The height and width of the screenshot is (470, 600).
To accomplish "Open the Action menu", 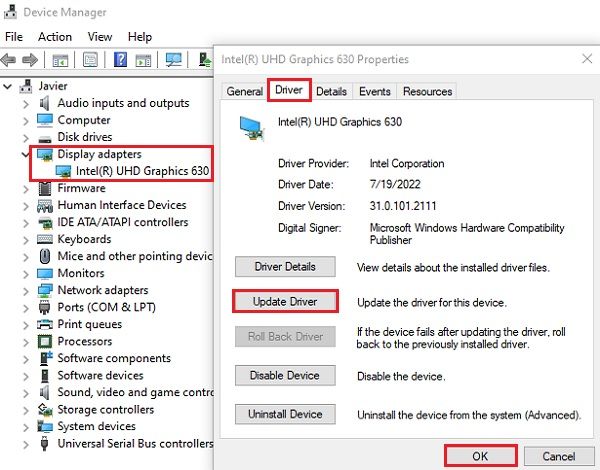I will [x=55, y=37].
